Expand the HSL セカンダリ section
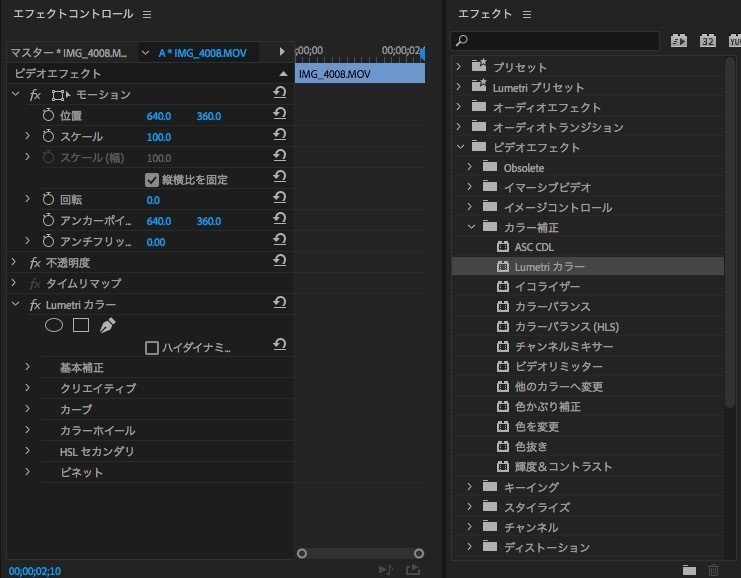Image resolution: width=741 pixels, height=578 pixels. (27, 450)
